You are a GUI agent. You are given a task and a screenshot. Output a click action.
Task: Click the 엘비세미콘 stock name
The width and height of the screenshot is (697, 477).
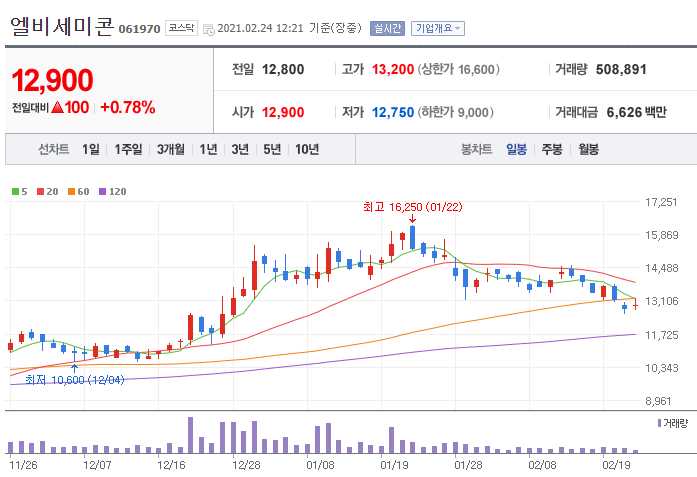tap(62, 27)
